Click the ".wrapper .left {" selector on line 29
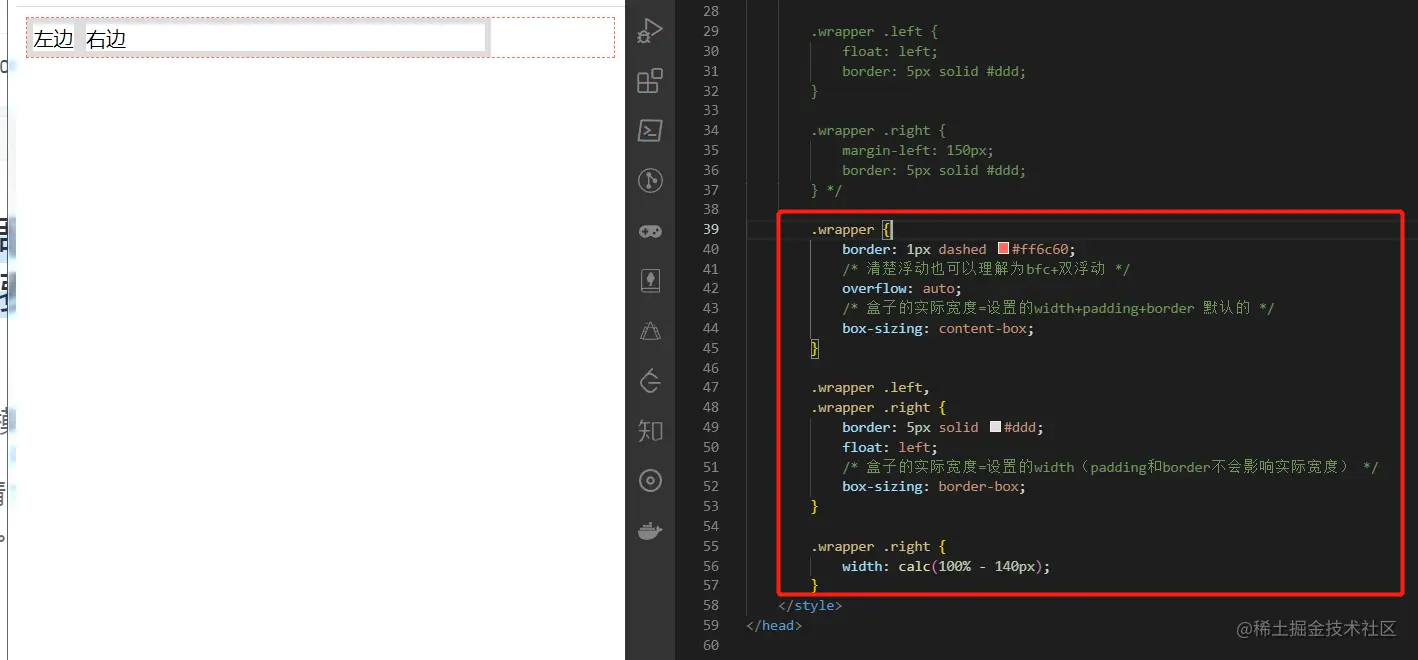Image resolution: width=1418 pixels, height=660 pixels. 874,31
